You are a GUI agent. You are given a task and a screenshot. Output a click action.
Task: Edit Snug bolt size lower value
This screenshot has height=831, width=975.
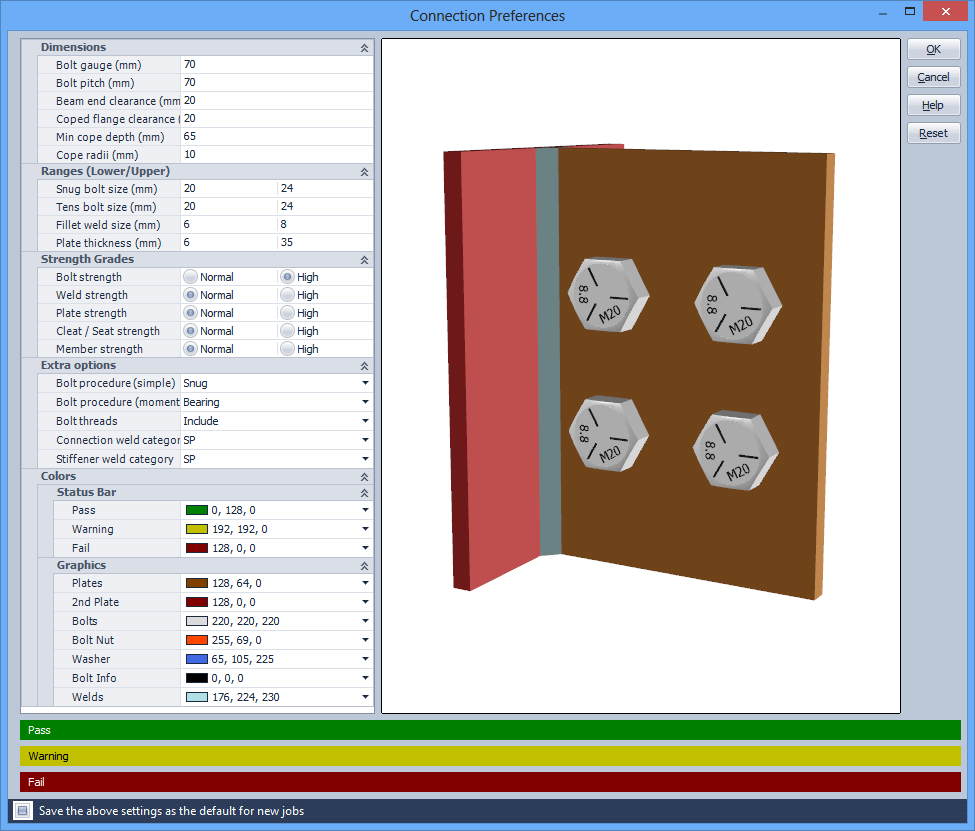pos(228,188)
